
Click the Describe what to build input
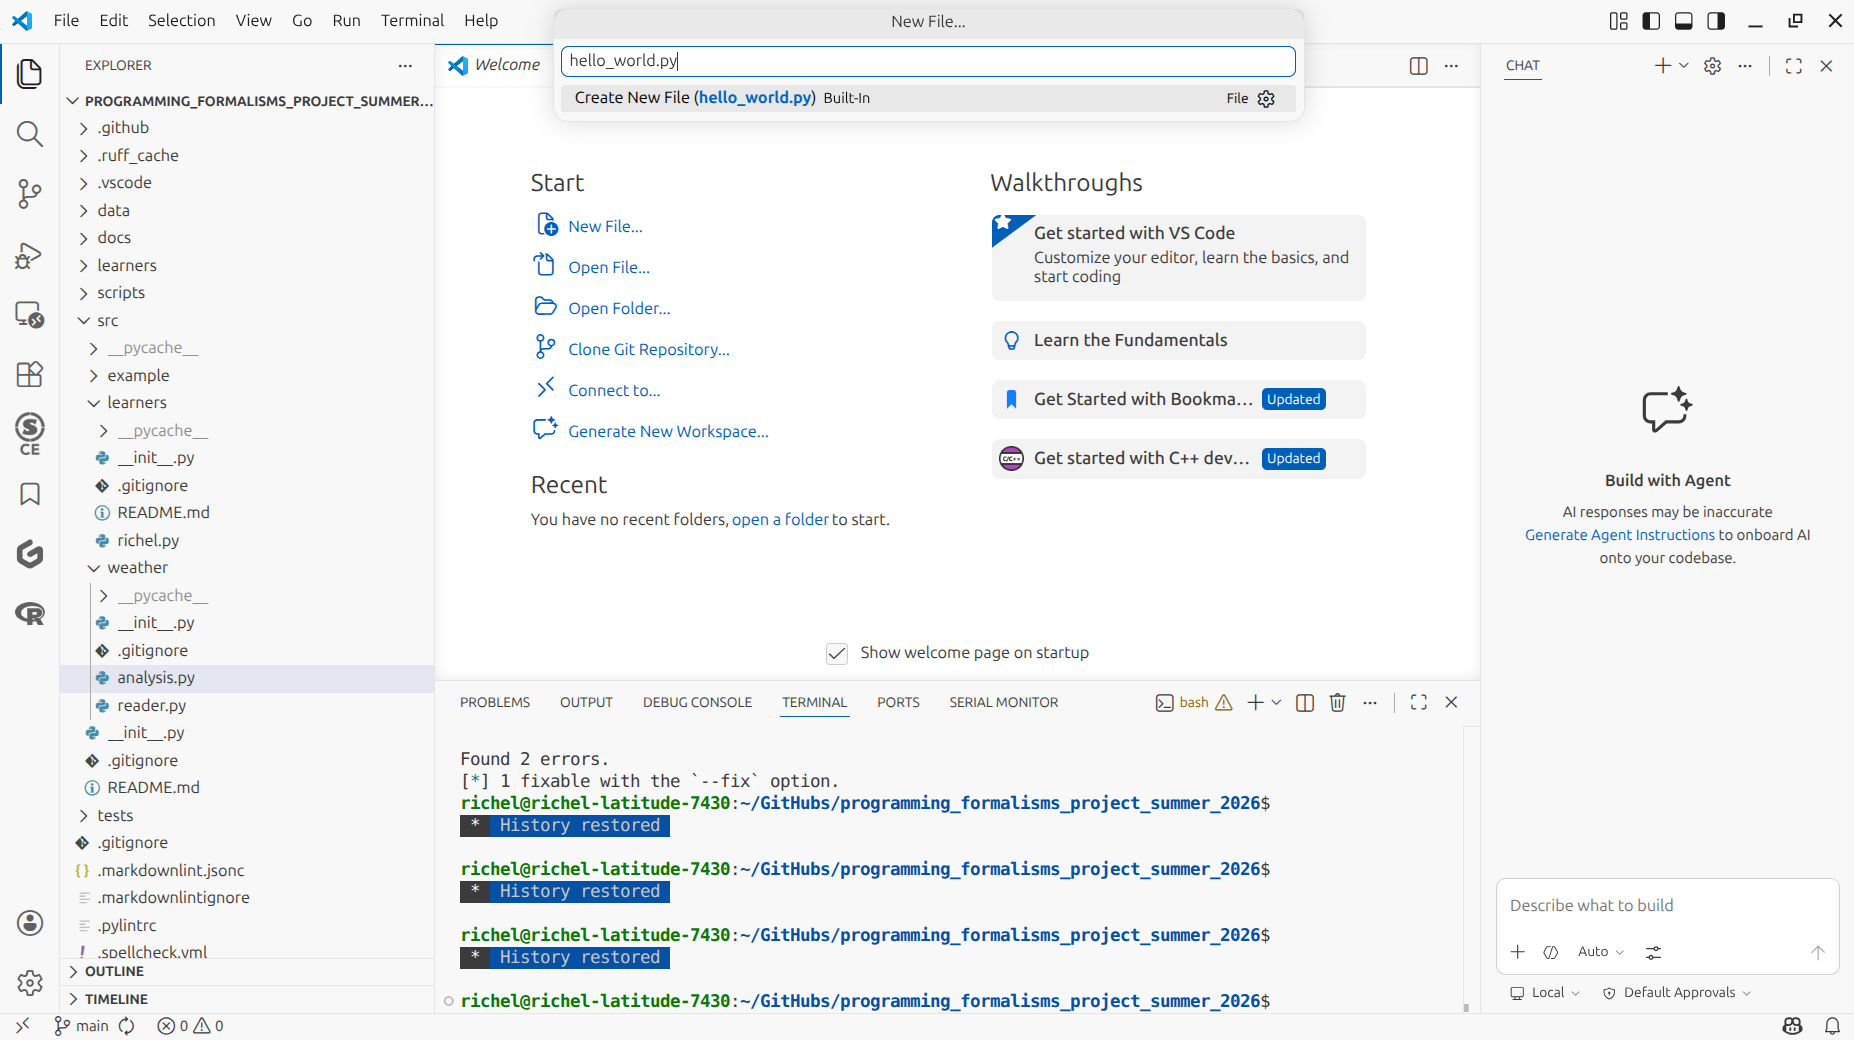1667,906
